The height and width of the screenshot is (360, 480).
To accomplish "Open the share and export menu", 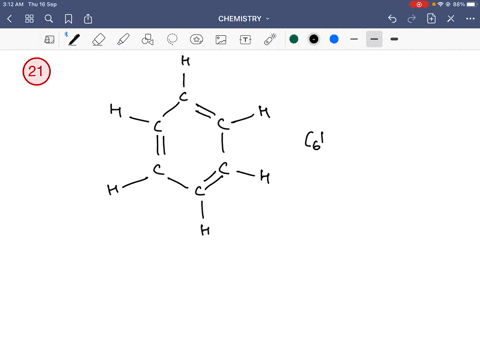I will (x=88, y=19).
